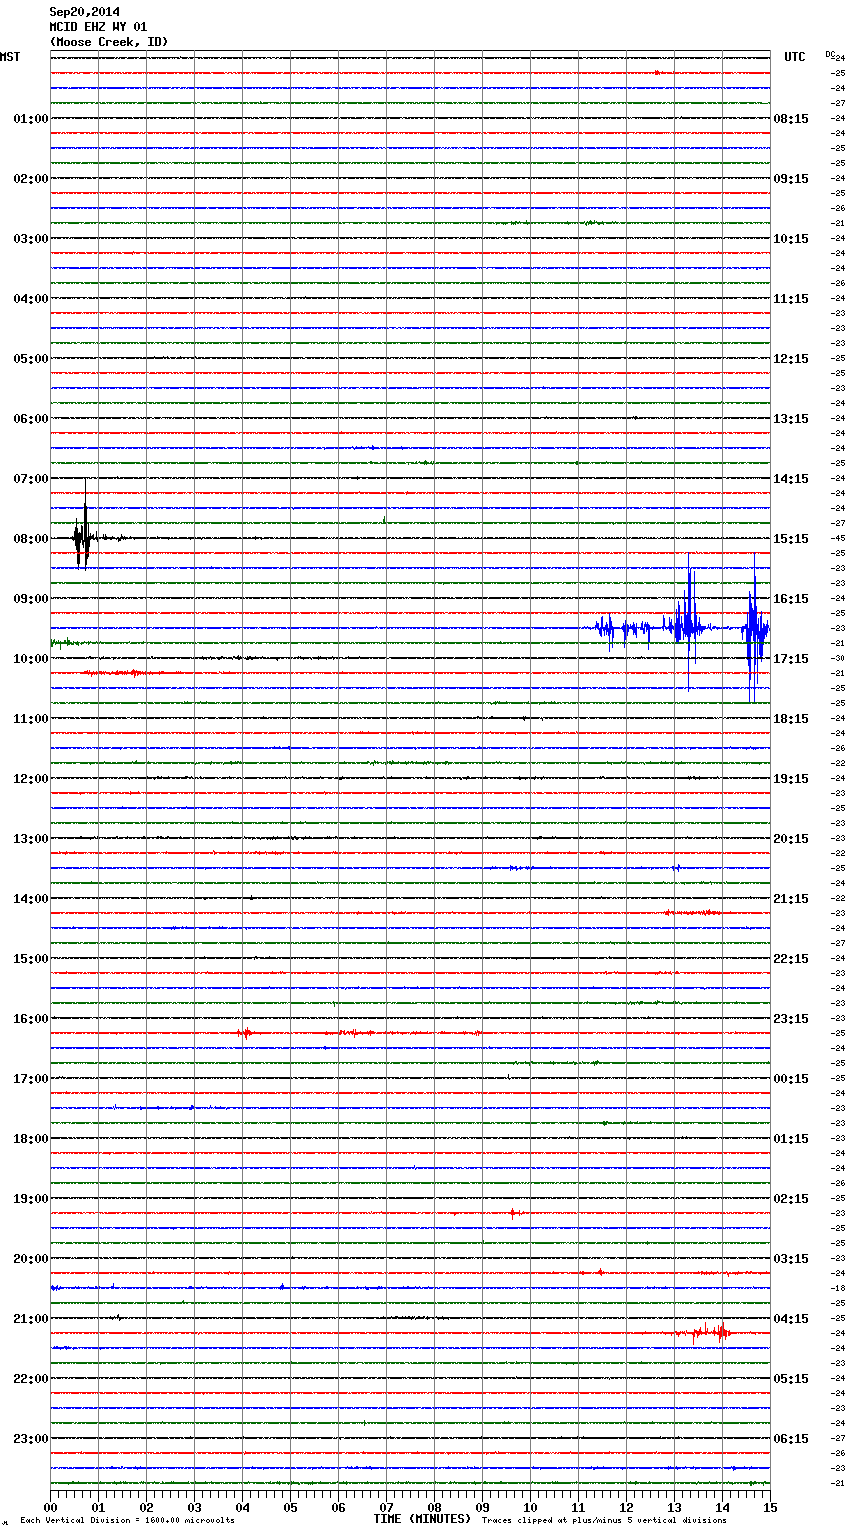Select the '20:00' MST time label
The image size is (850, 1534).
tap(30, 1259)
